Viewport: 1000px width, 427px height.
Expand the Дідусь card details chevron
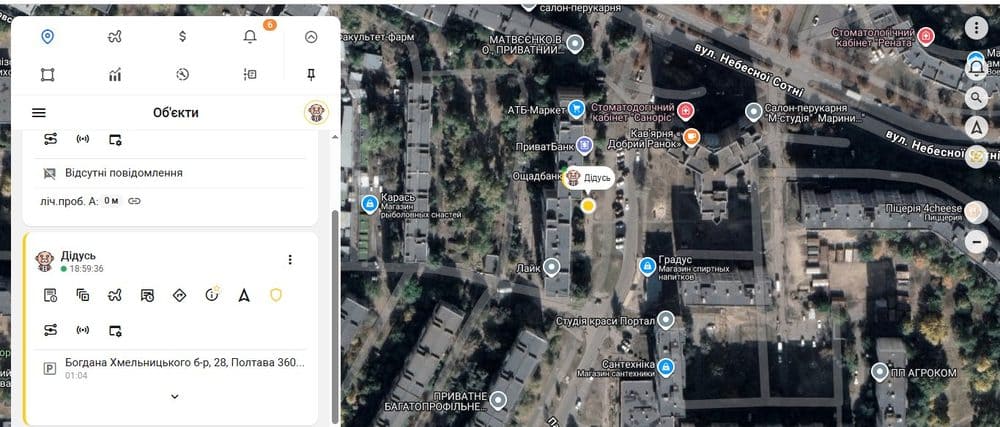pos(175,396)
